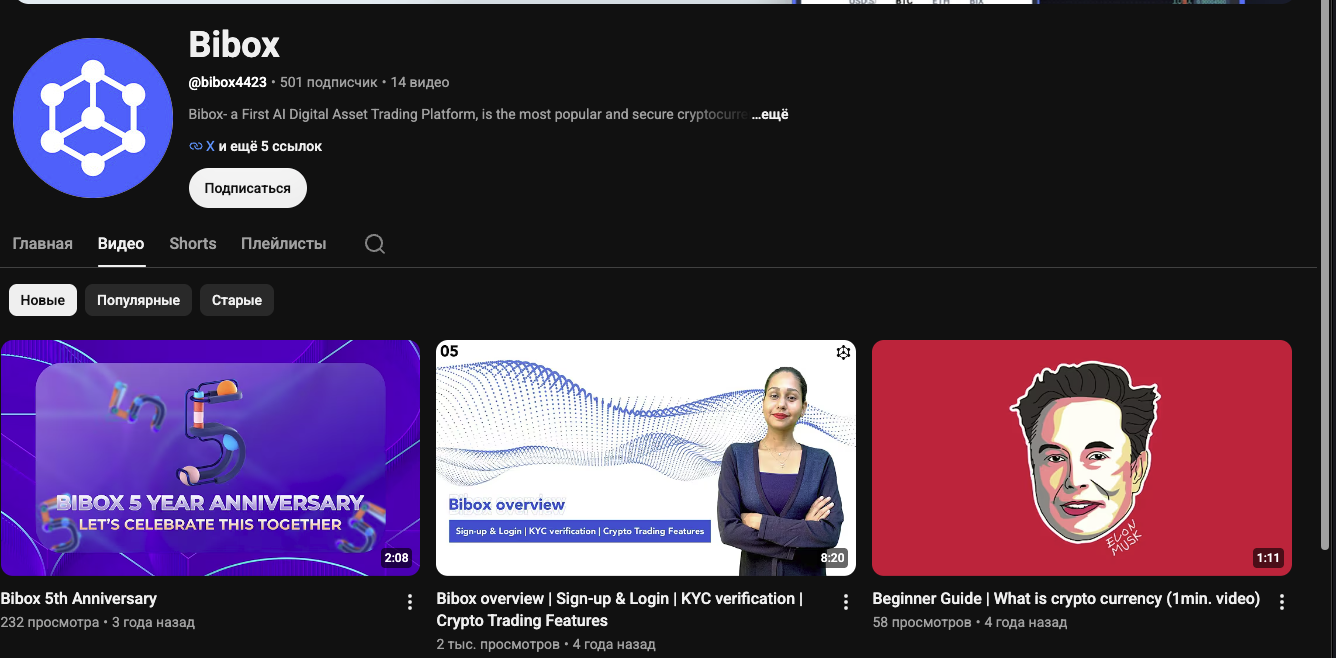Click the Beginner Guide crypto currency title
This screenshot has height=658, width=1336.
coord(1066,598)
